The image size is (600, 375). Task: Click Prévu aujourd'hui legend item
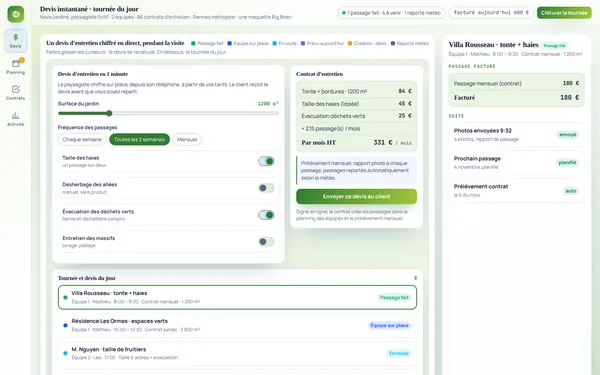(x=322, y=43)
